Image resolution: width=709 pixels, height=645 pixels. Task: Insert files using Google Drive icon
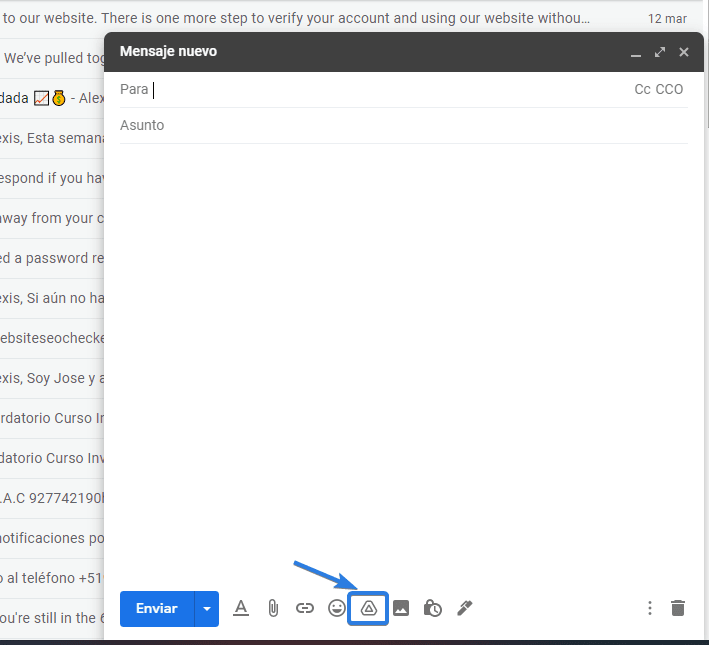click(x=368, y=608)
